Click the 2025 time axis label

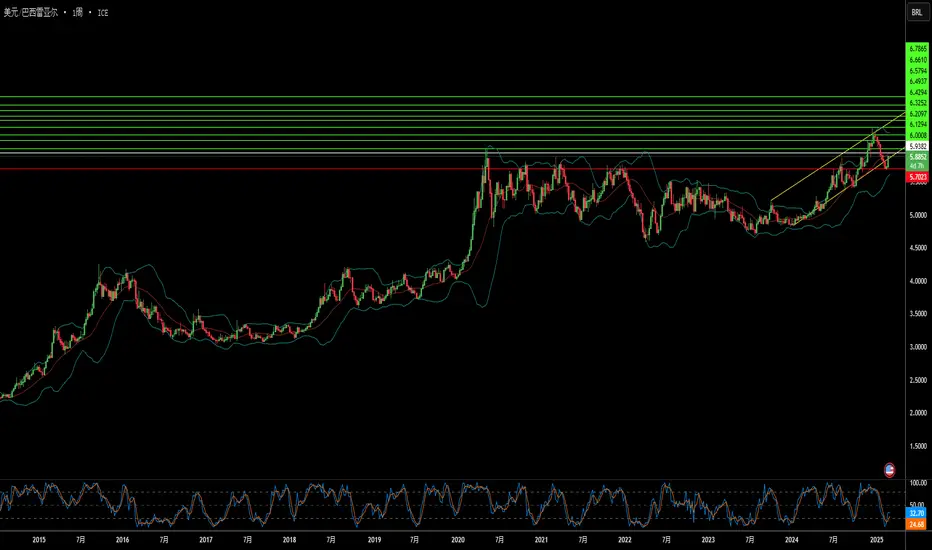pos(876,540)
